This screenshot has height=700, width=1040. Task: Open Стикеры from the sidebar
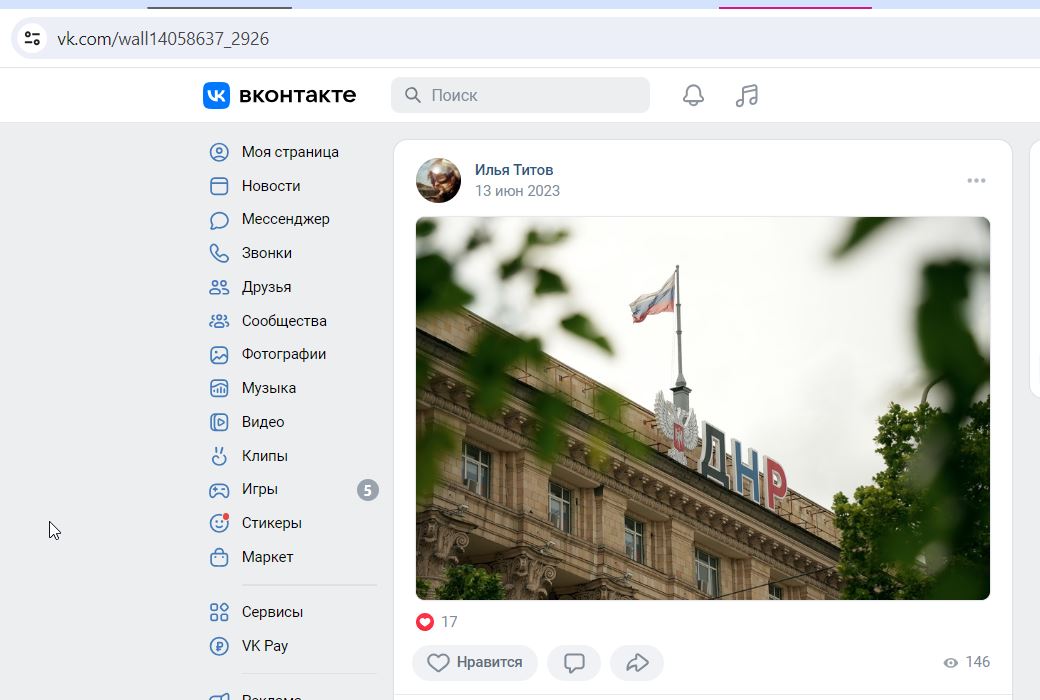click(x=271, y=524)
